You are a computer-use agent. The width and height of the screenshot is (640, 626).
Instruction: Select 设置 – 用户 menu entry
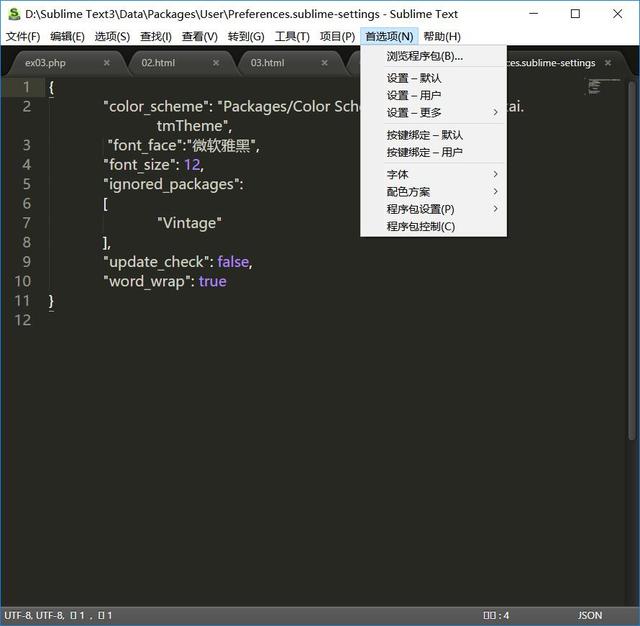433,95
